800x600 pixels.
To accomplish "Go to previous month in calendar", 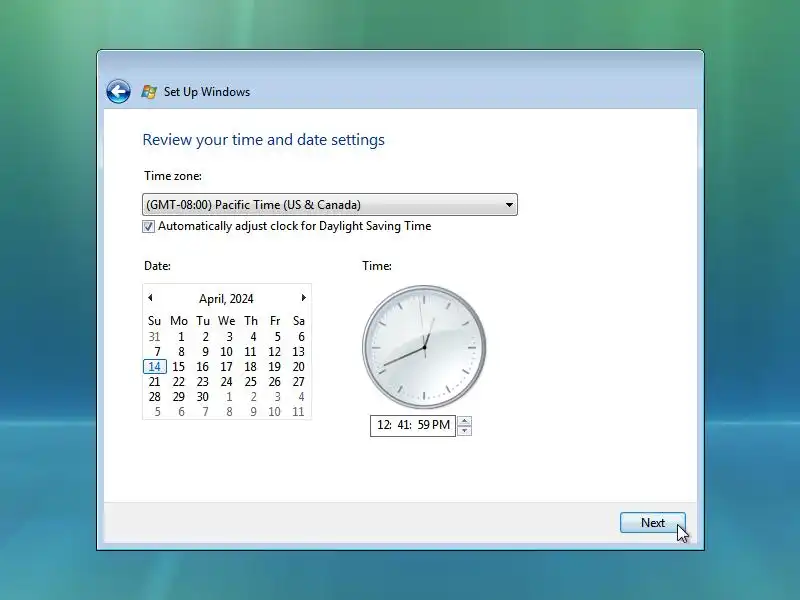I will point(150,297).
